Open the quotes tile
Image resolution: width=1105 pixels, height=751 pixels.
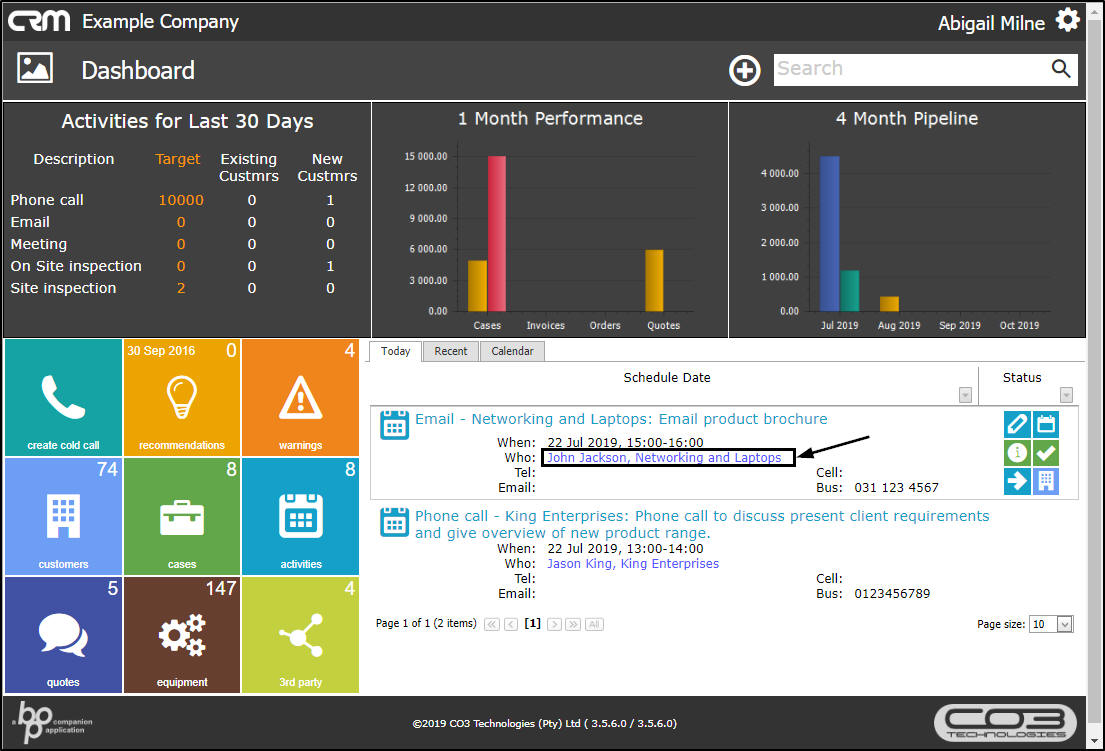point(63,635)
